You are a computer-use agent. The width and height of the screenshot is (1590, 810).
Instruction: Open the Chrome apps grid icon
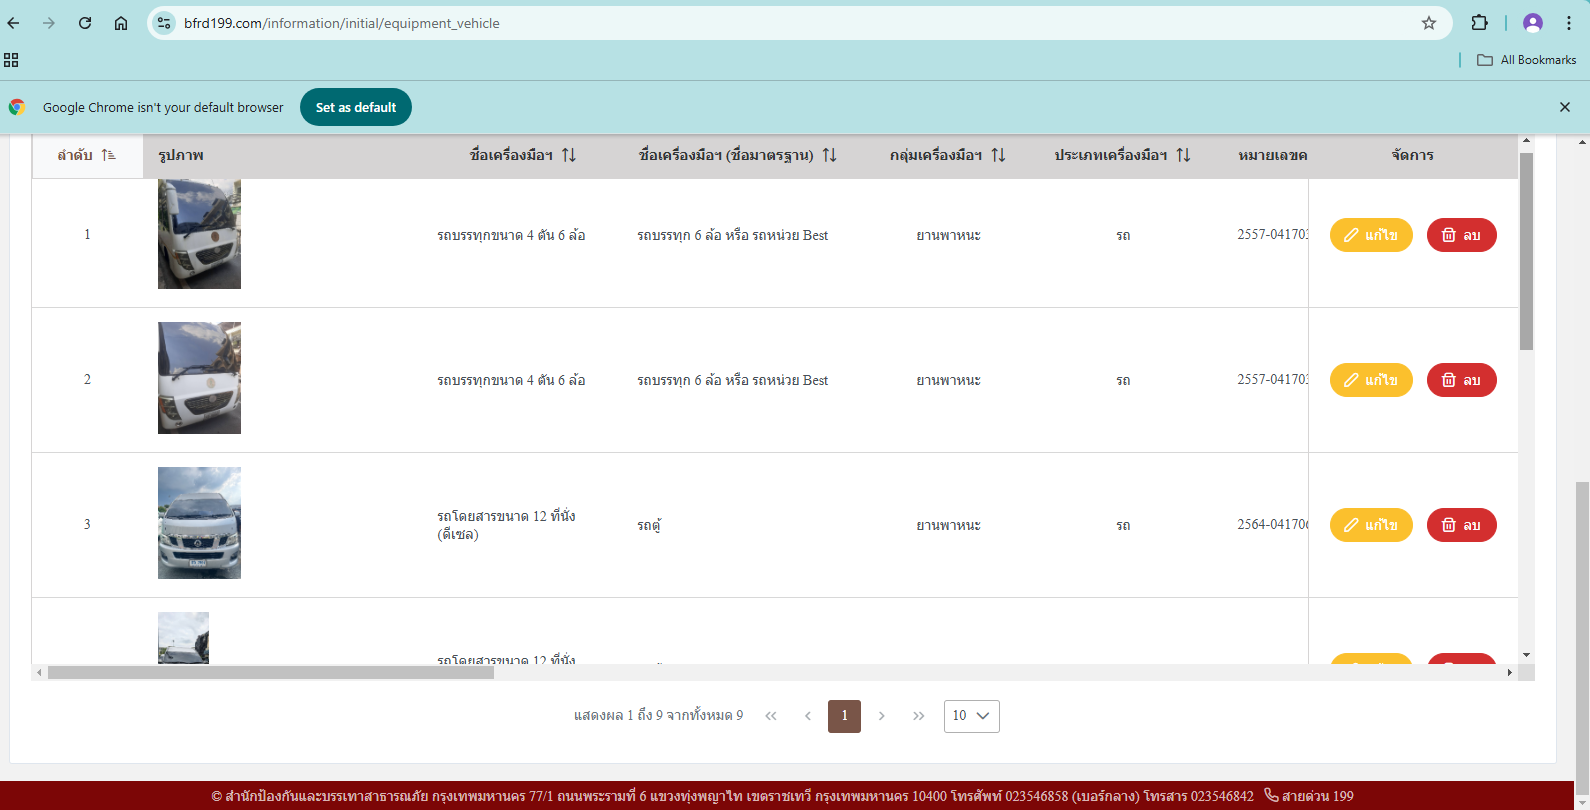click(12, 60)
